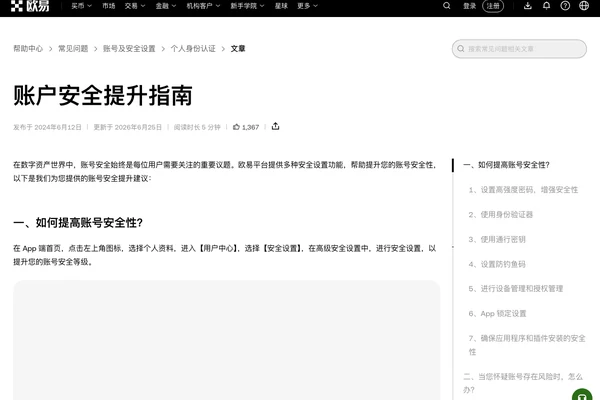
Task: Click the 注册 register button
Action: click(x=493, y=6)
